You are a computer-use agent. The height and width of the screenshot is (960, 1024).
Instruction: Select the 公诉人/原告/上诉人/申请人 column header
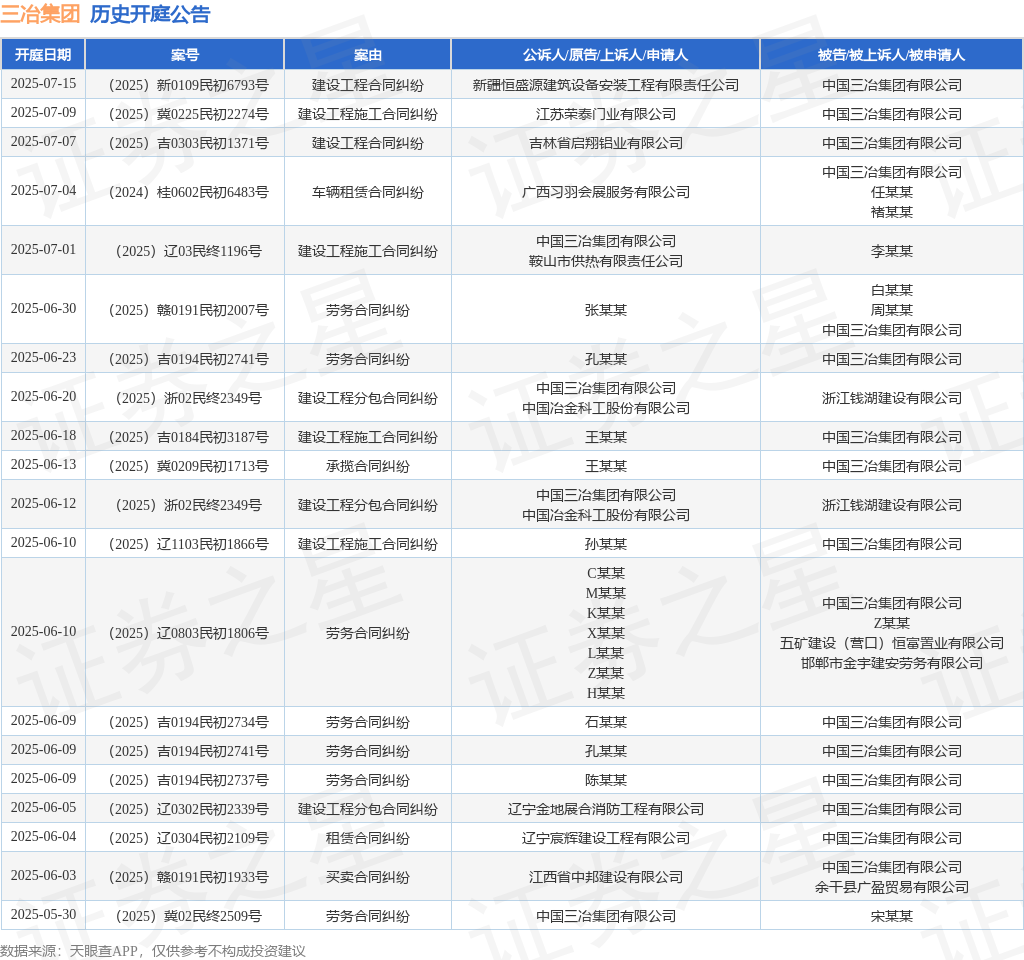click(605, 55)
